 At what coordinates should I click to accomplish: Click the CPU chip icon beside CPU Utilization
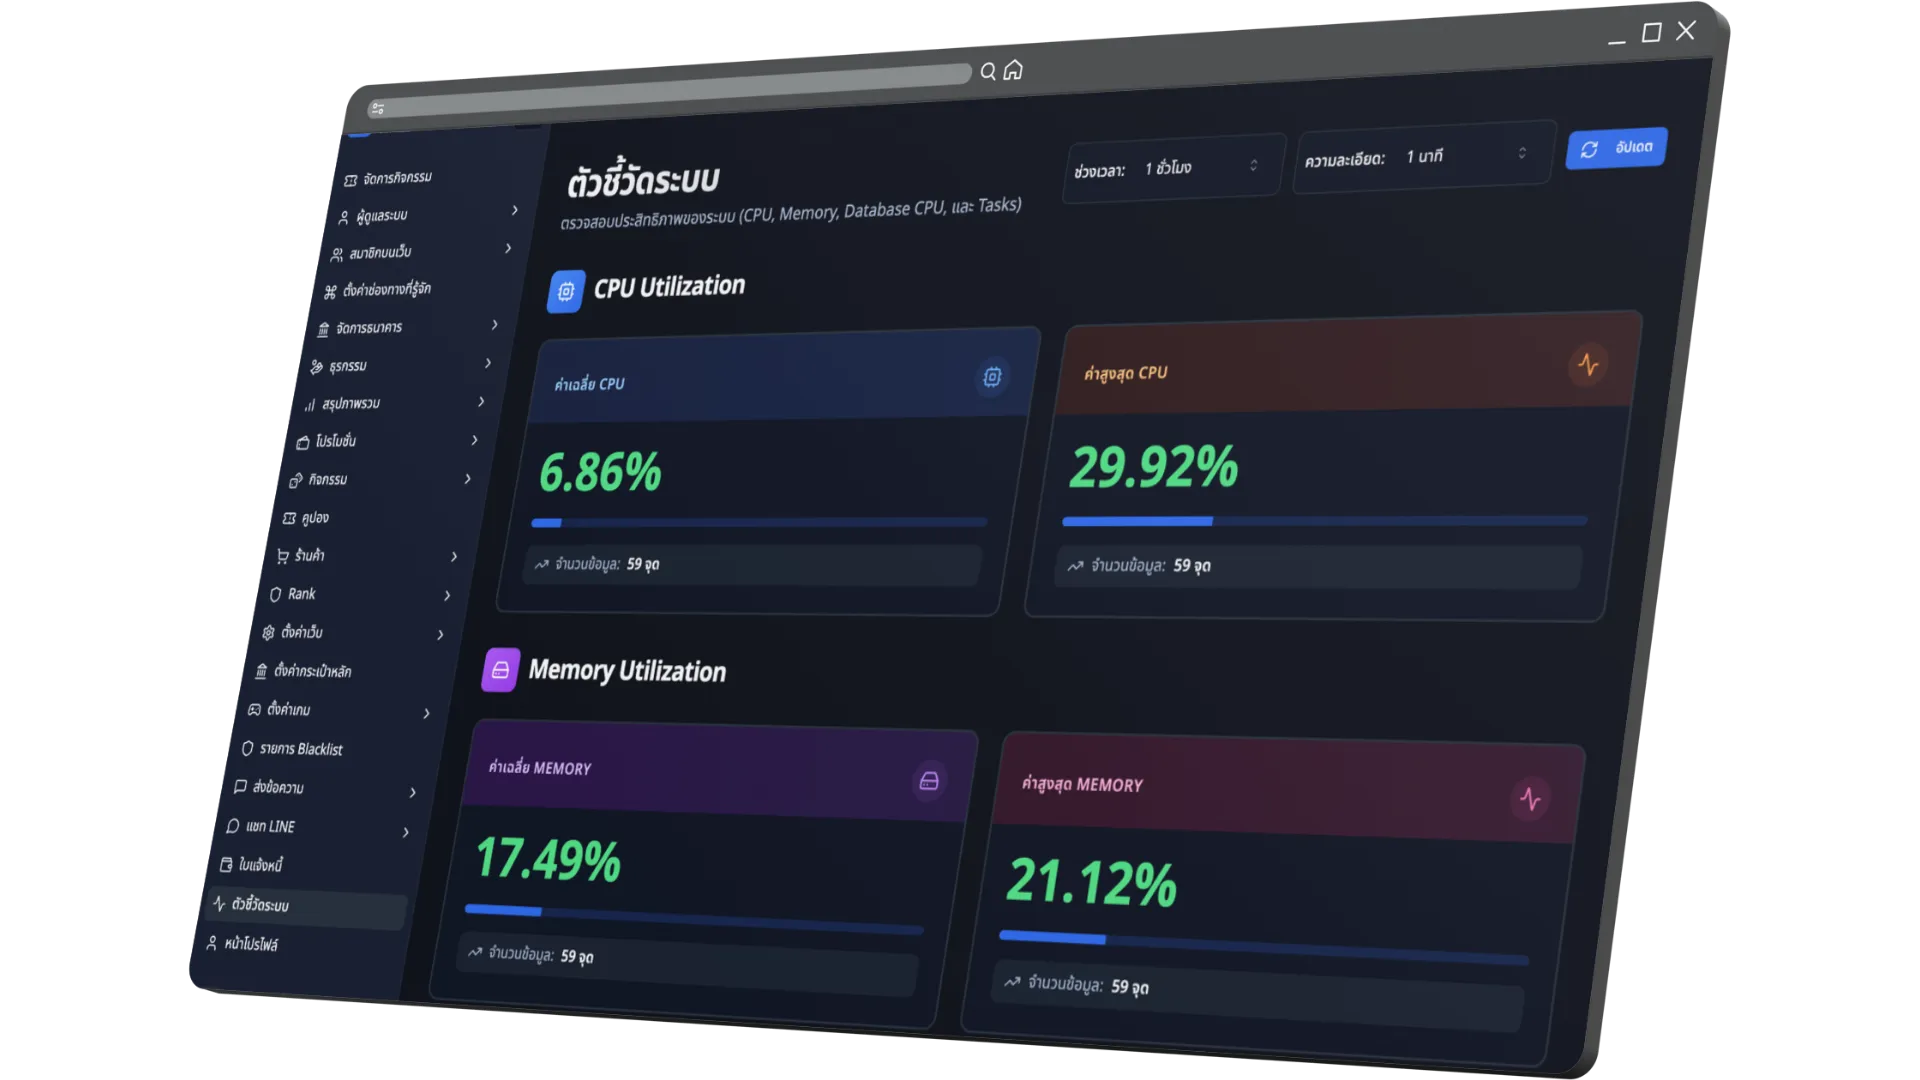click(566, 292)
